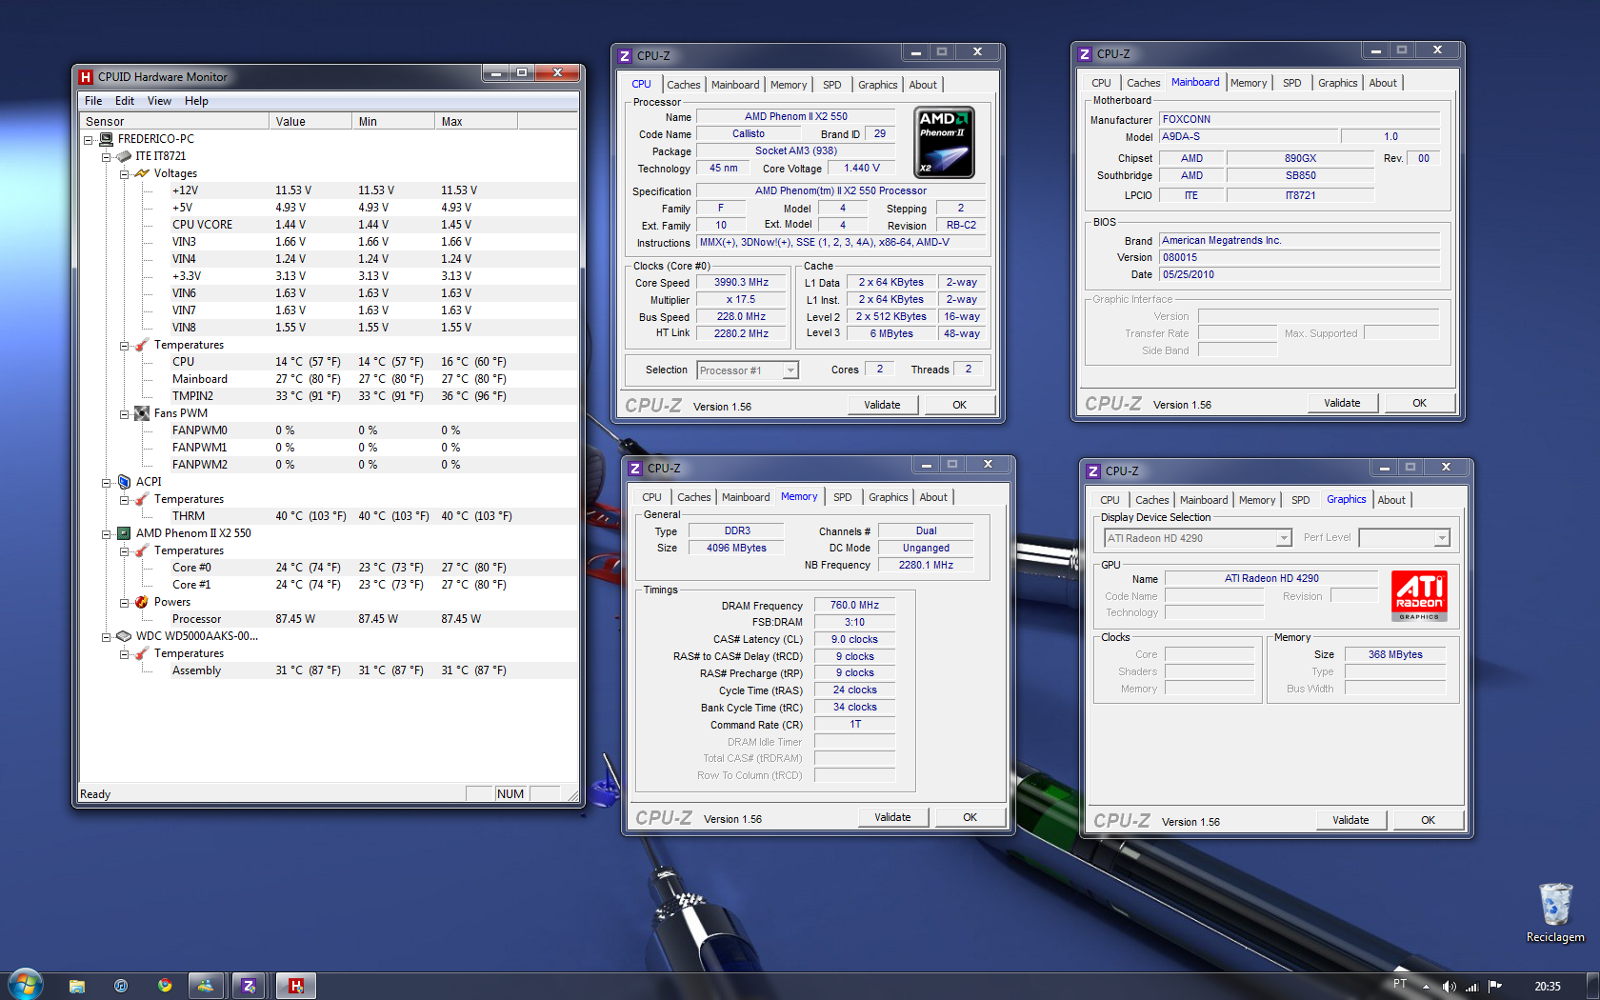Click the Value column header
This screenshot has height=1000, width=1600.
[x=311, y=121]
